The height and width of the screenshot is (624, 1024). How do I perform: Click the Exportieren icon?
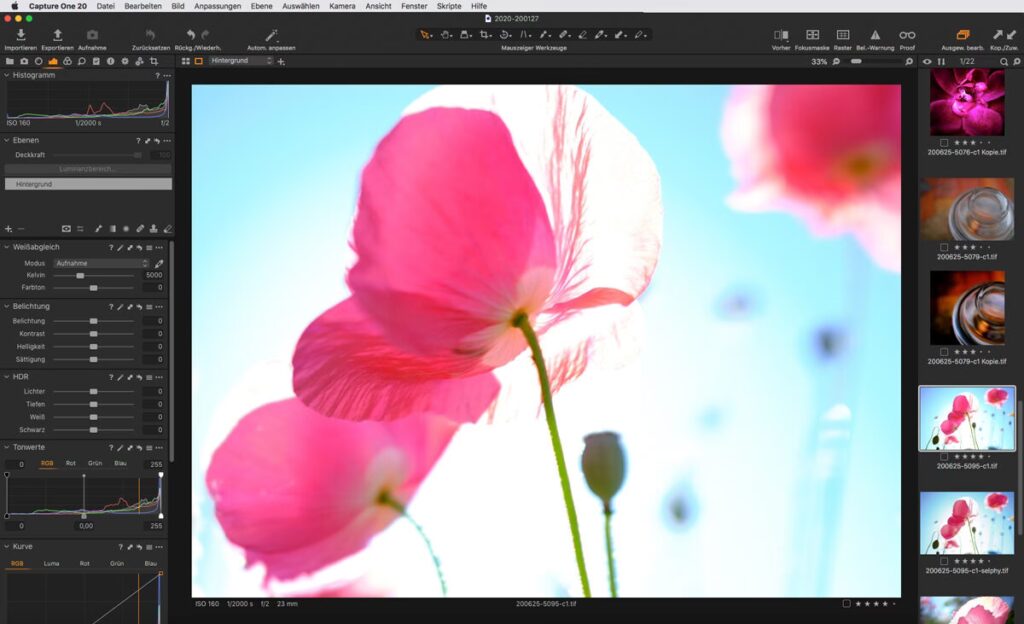pos(57,35)
